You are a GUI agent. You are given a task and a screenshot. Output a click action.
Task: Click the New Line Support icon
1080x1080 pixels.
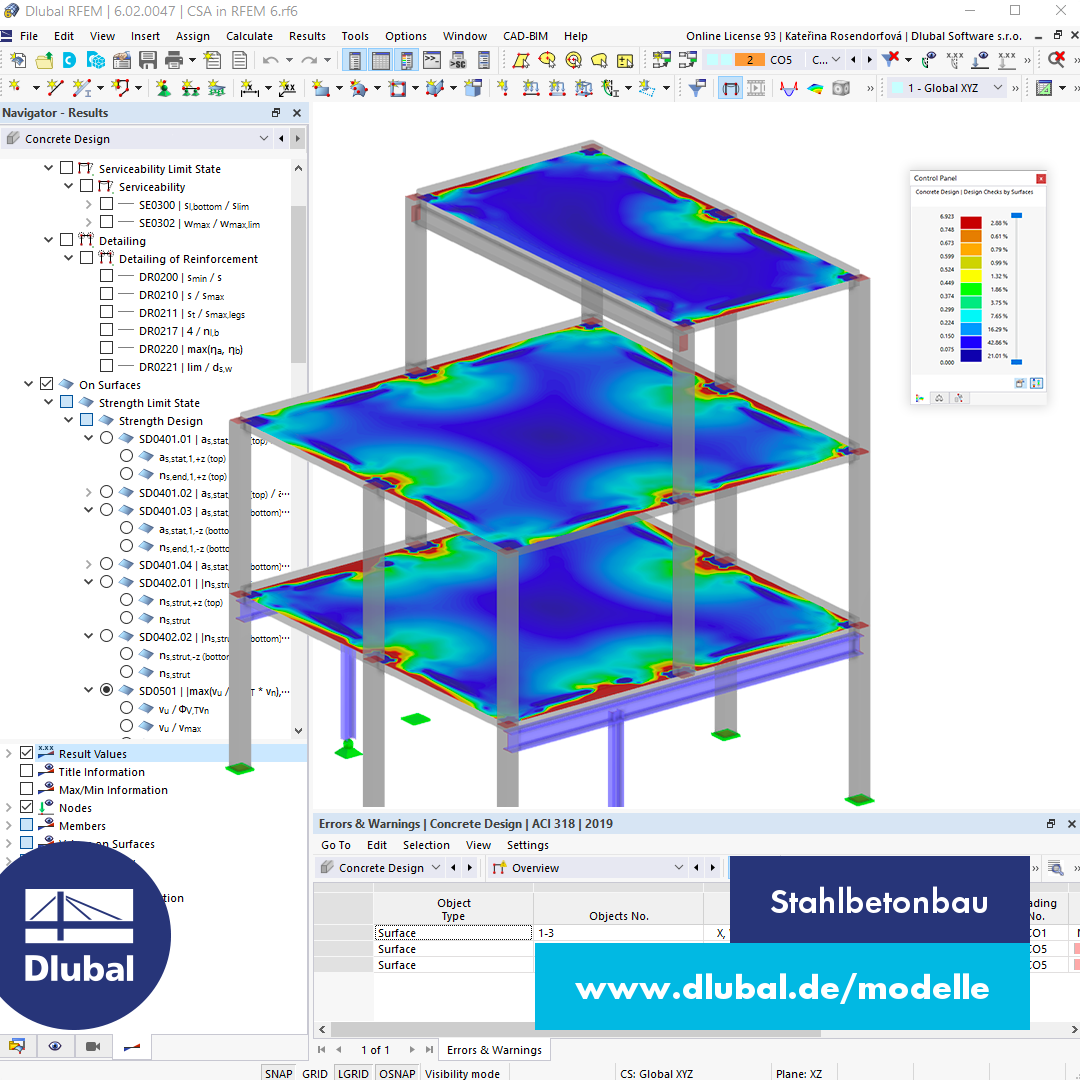(190, 88)
